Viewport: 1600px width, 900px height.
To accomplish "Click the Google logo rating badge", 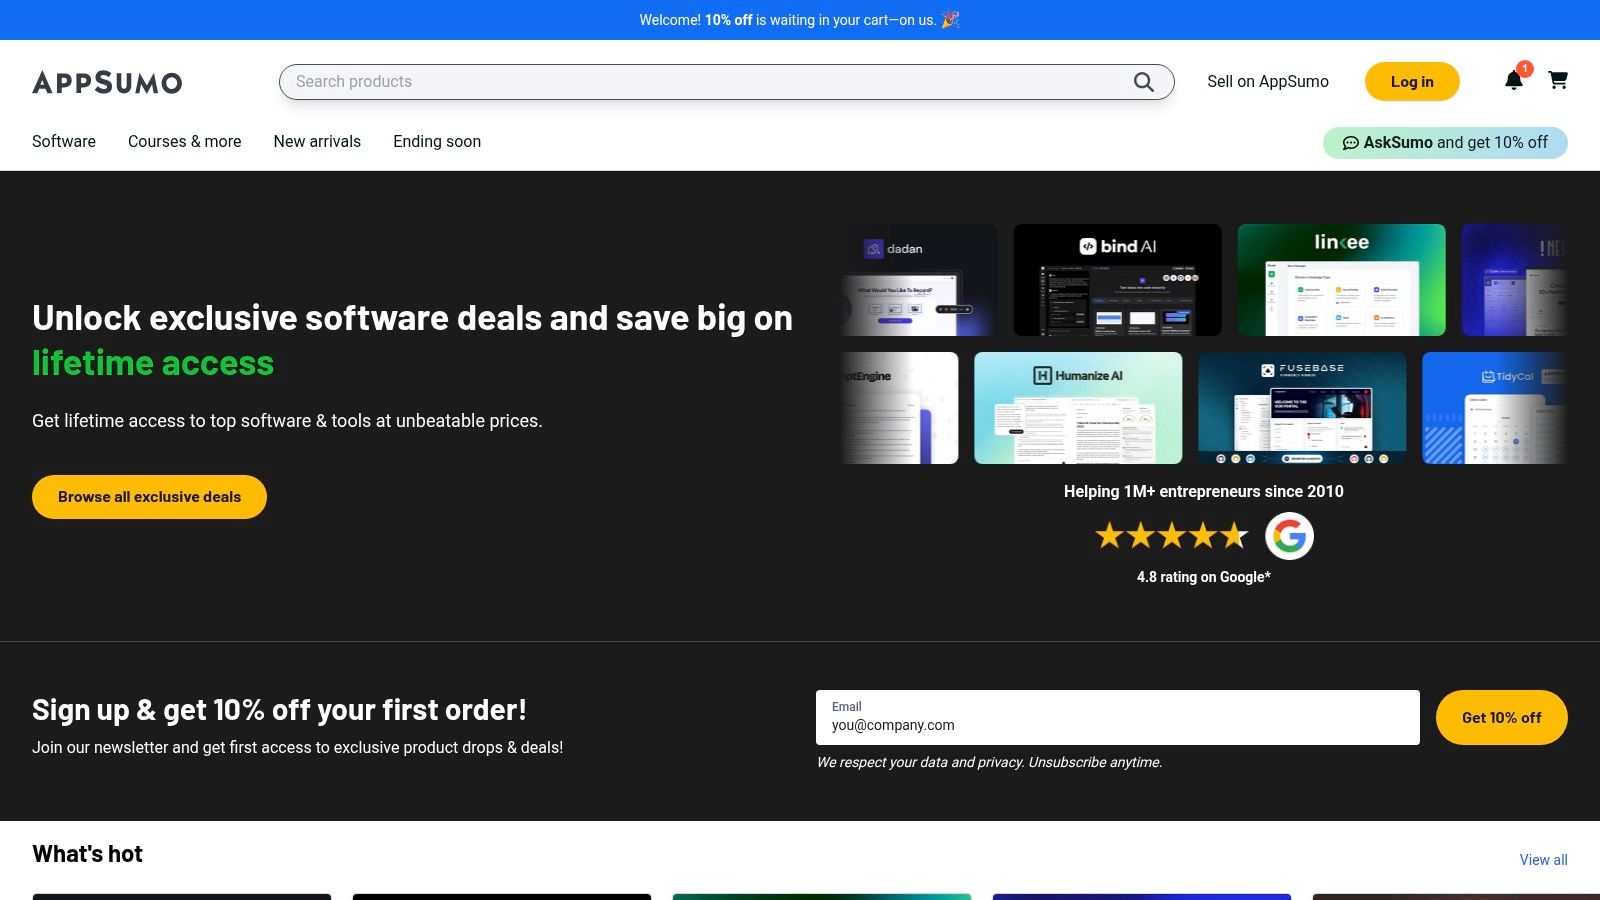I will pos(1289,536).
